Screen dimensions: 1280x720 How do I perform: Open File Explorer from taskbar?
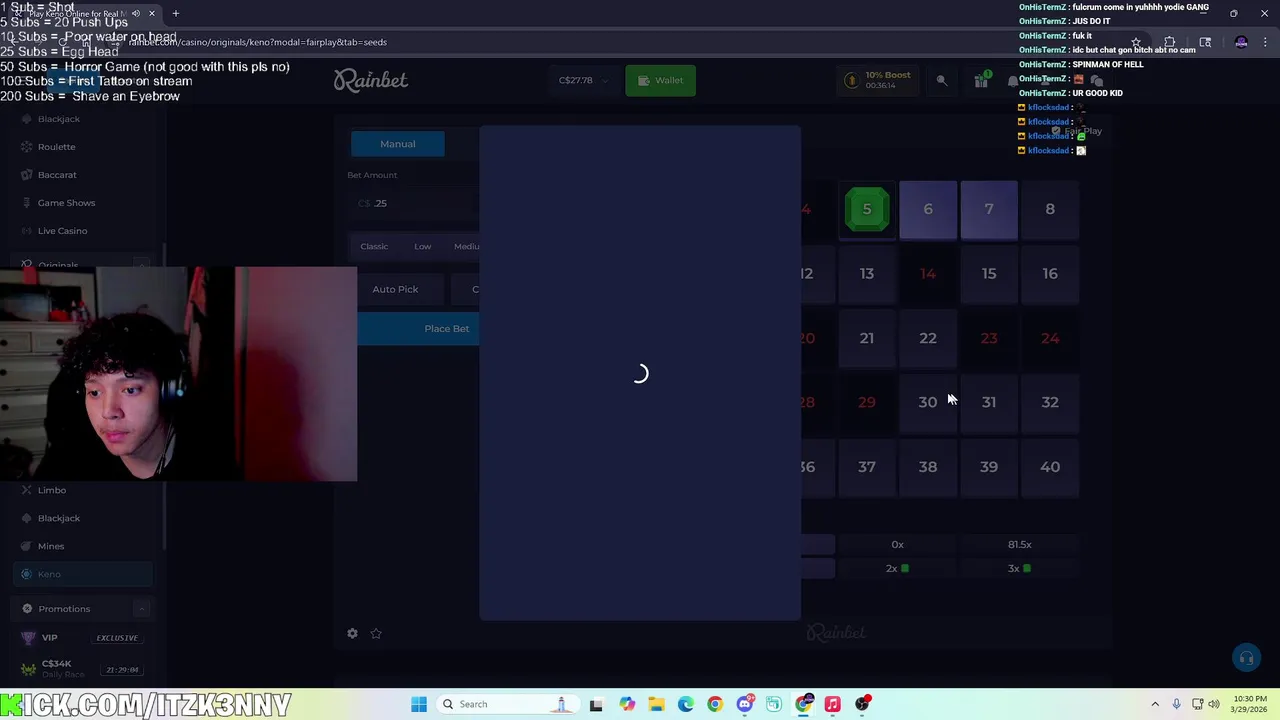click(656, 704)
